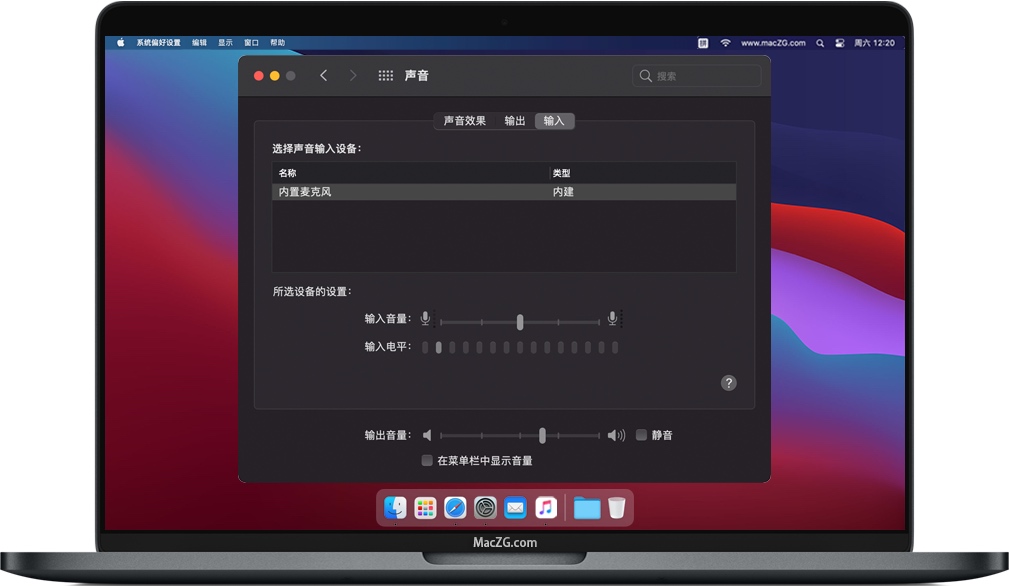The image size is (1009, 586).
Task: Enable the 静音 (mute) checkbox
Action: click(x=640, y=434)
